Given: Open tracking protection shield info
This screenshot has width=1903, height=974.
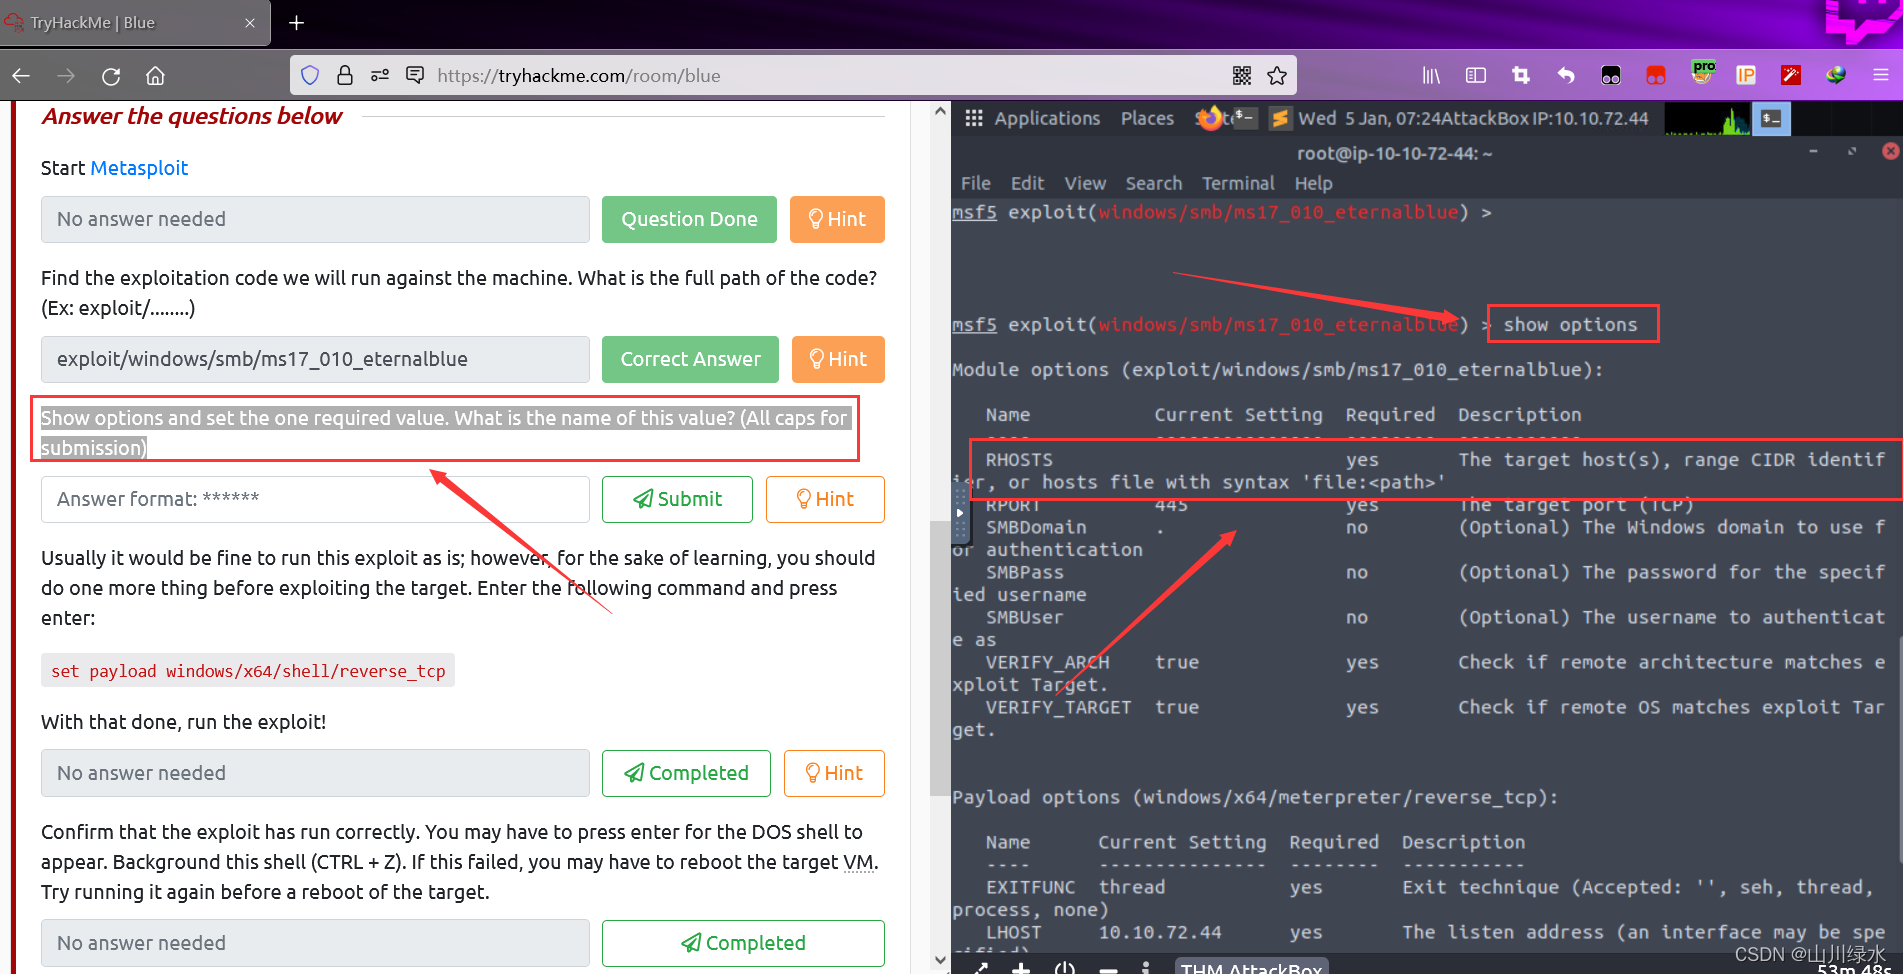Looking at the screenshot, I should 310,75.
